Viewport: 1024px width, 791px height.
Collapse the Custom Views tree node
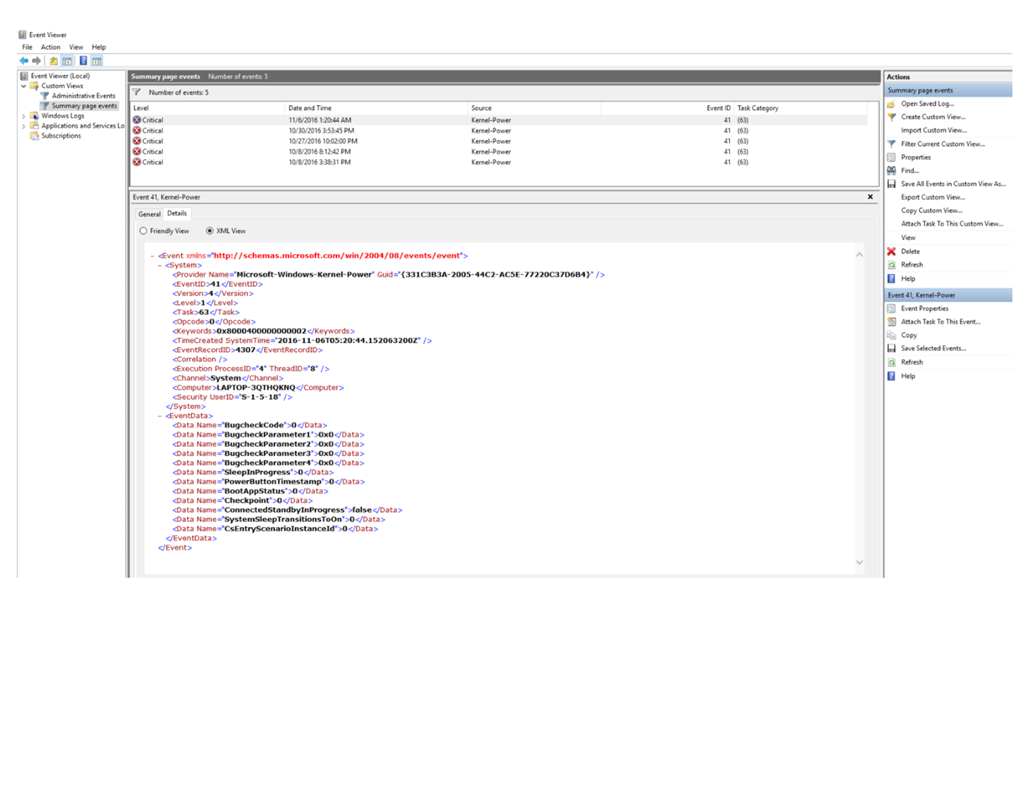click(24, 86)
